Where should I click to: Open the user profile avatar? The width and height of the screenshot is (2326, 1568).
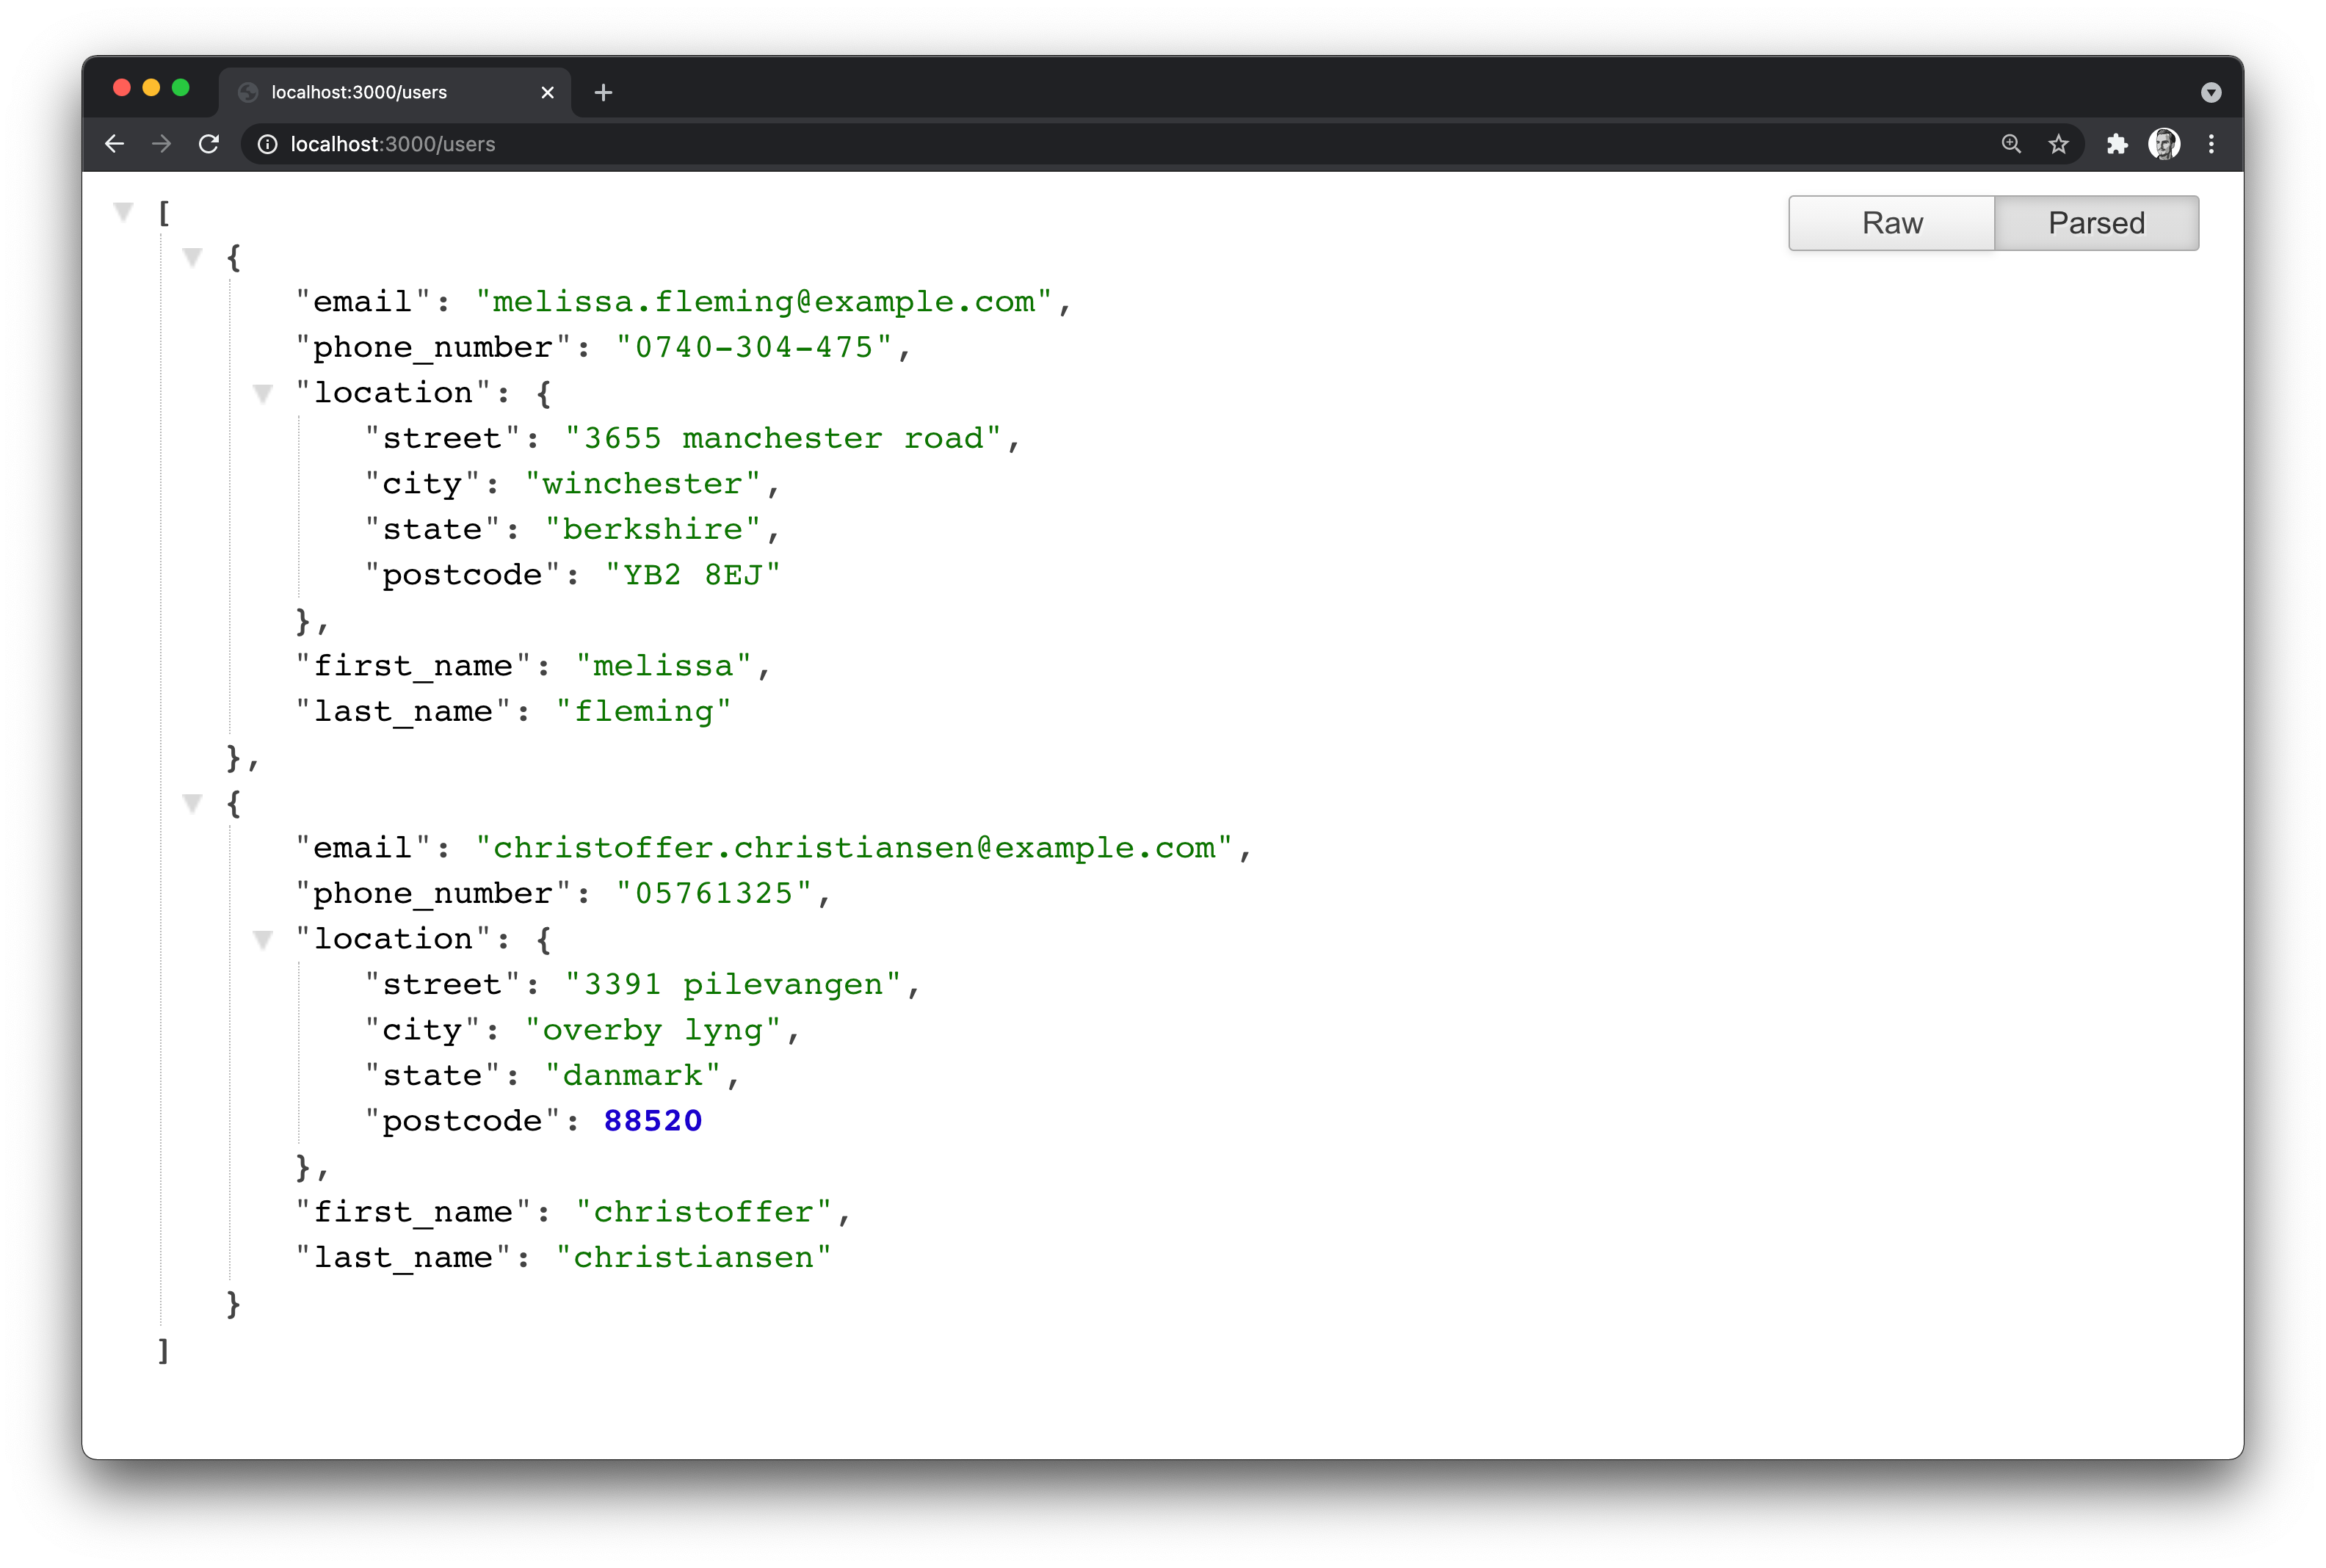click(2164, 144)
